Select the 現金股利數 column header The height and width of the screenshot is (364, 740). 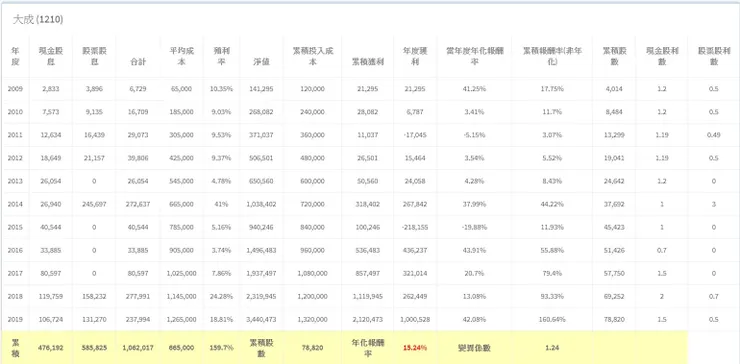point(662,57)
